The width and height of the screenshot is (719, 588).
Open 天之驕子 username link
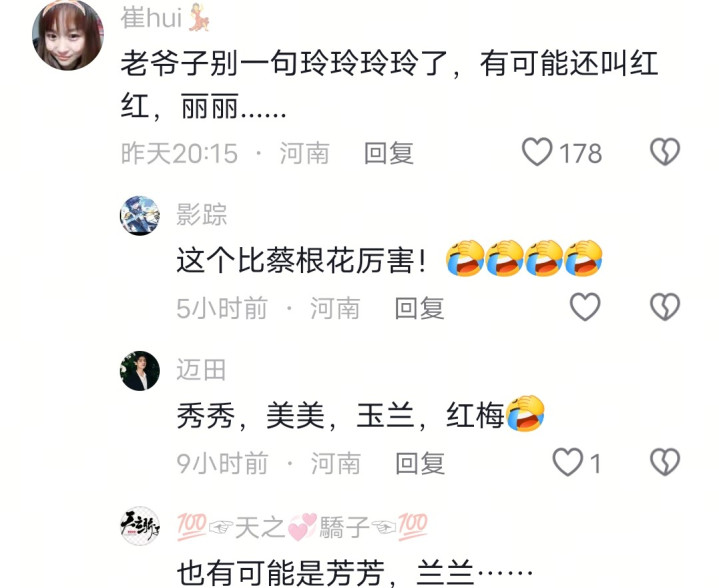pos(303,527)
